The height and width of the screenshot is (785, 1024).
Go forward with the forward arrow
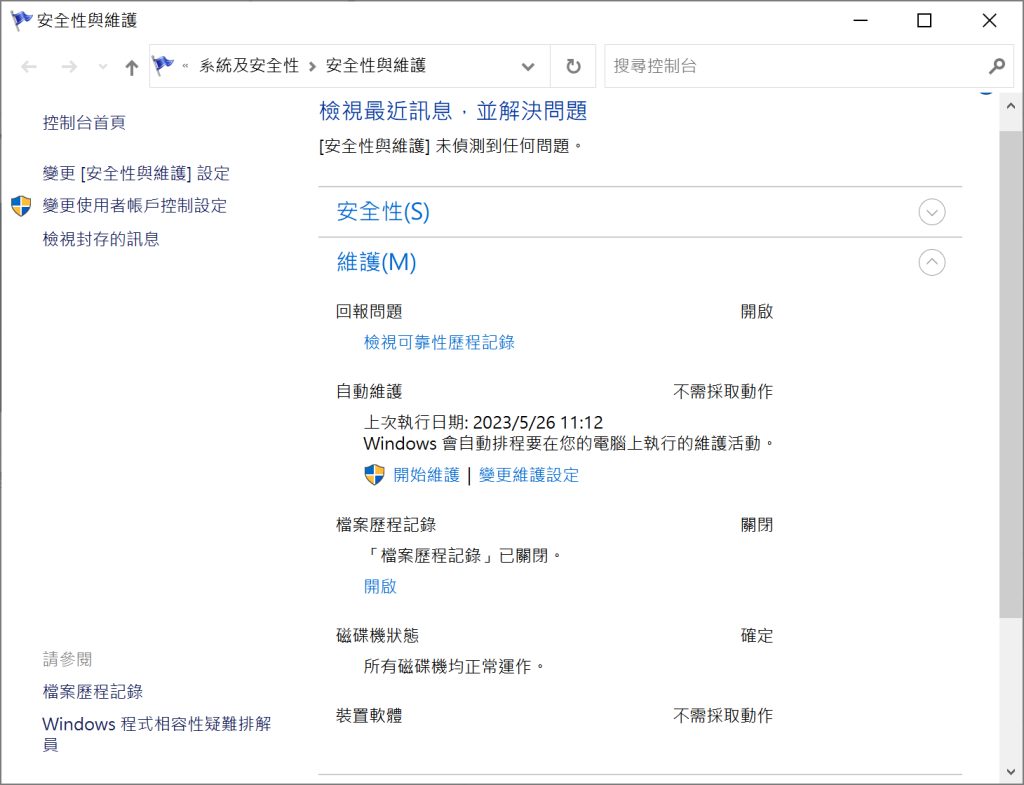click(69, 67)
